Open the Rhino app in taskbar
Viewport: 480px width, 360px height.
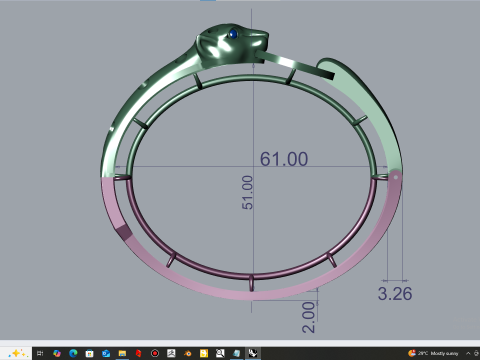click(x=253, y=353)
